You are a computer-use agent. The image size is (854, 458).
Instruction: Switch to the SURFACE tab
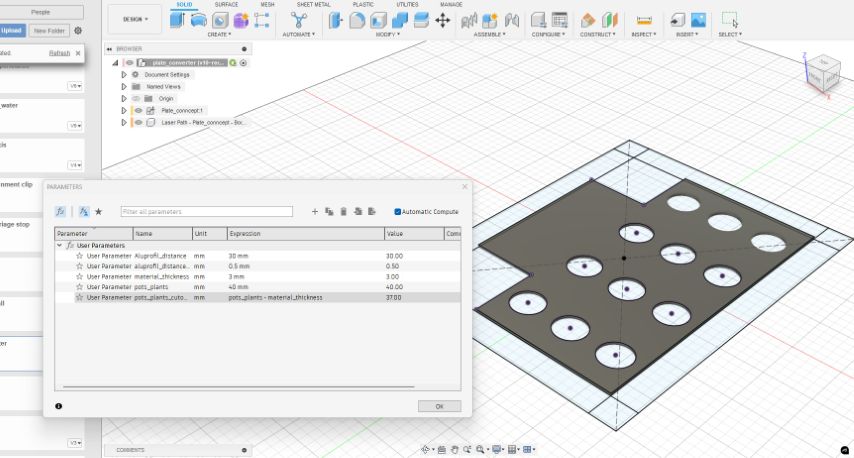pyautogui.click(x=227, y=4)
